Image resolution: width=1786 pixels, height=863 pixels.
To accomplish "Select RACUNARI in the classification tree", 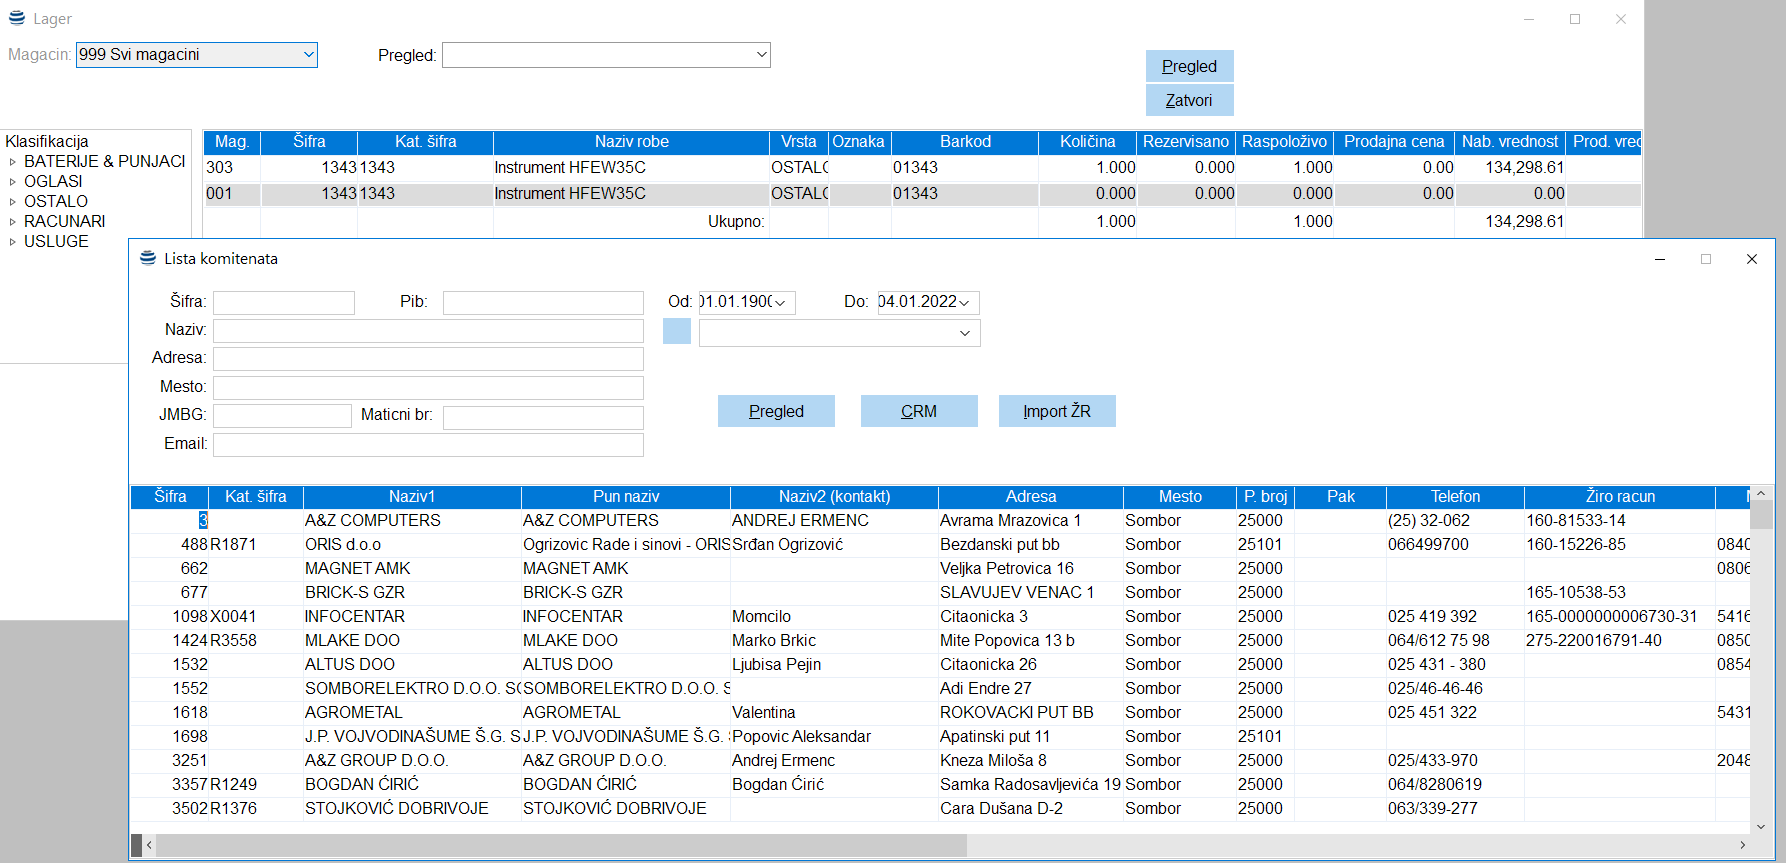I will point(64,221).
